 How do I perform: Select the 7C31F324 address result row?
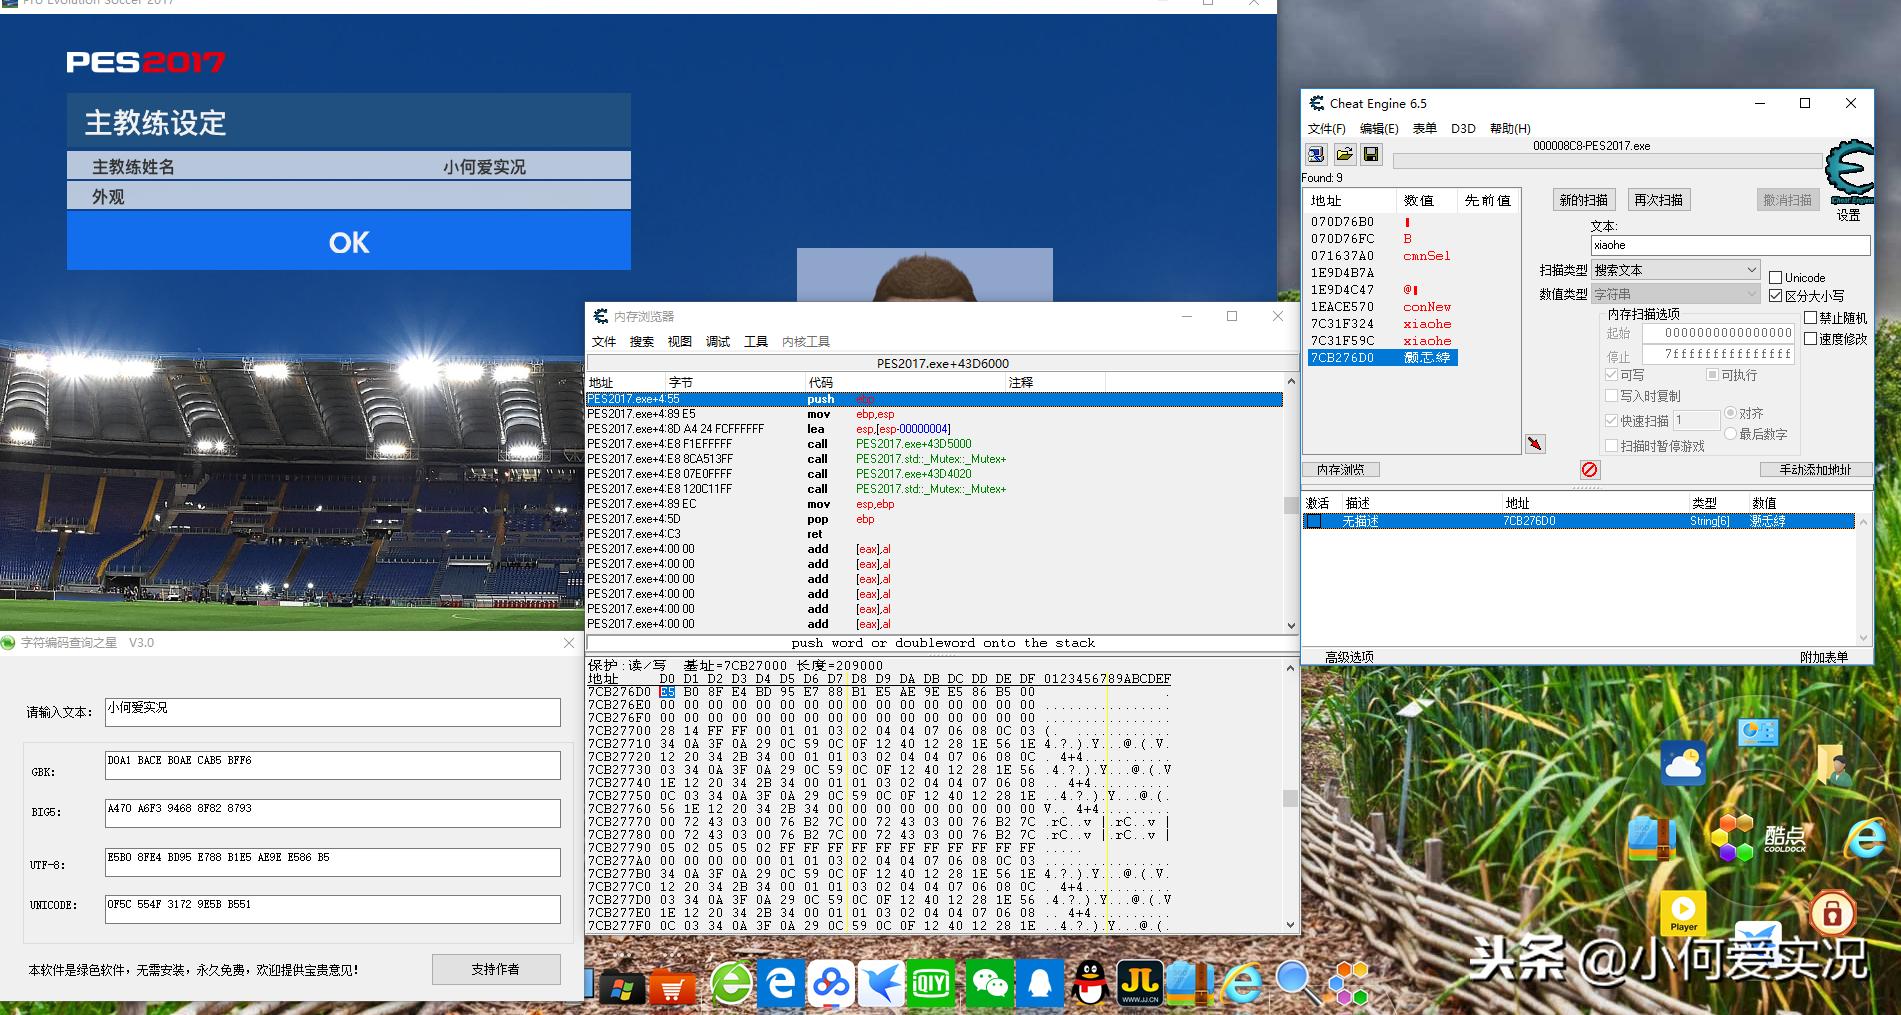click(1342, 324)
